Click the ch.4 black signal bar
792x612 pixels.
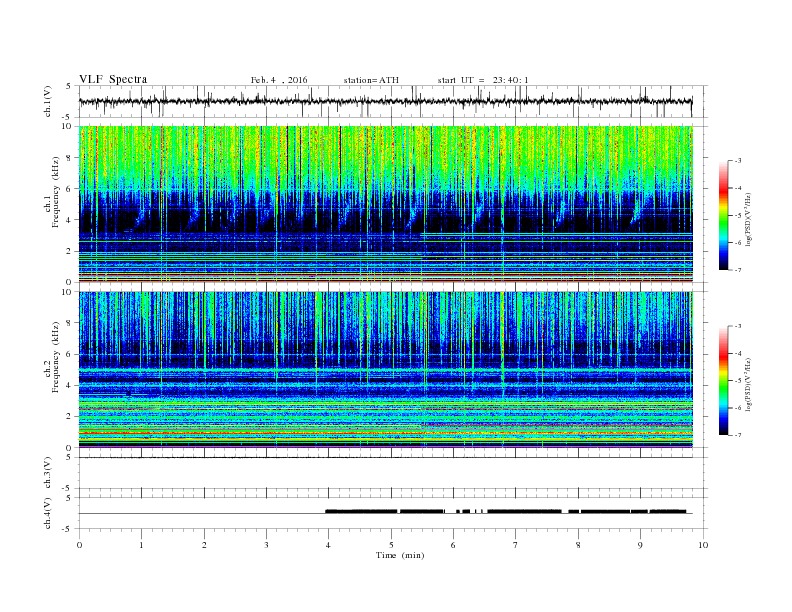tap(506, 511)
